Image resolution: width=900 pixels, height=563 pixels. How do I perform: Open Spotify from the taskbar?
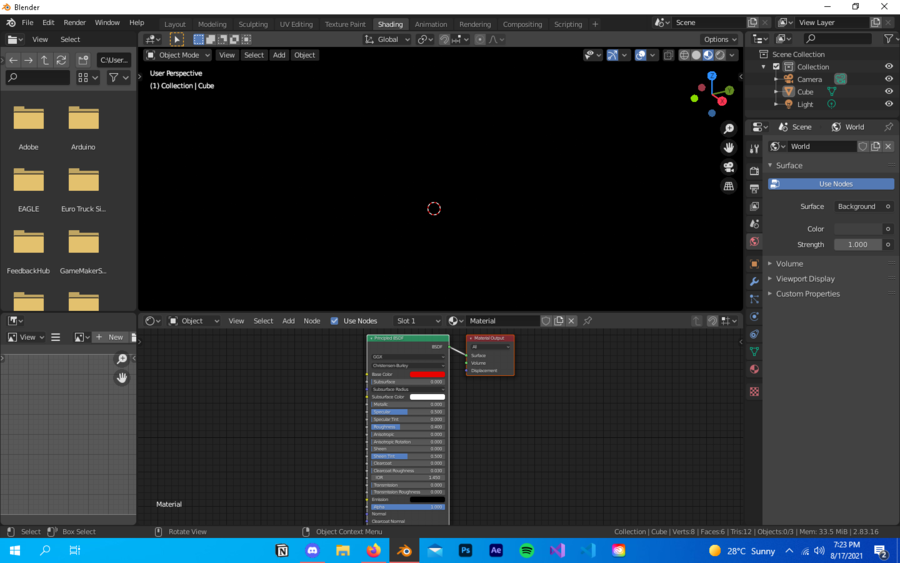526,550
